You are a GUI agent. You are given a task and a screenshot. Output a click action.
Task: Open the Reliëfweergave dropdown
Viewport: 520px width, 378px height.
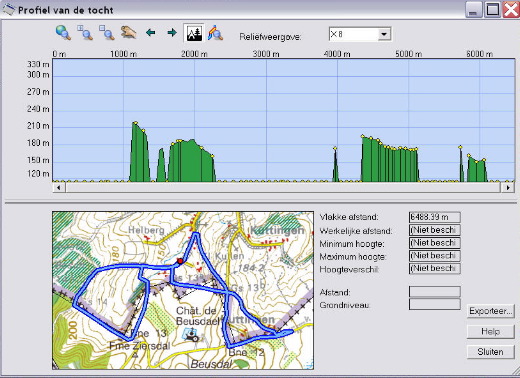[x=384, y=34]
